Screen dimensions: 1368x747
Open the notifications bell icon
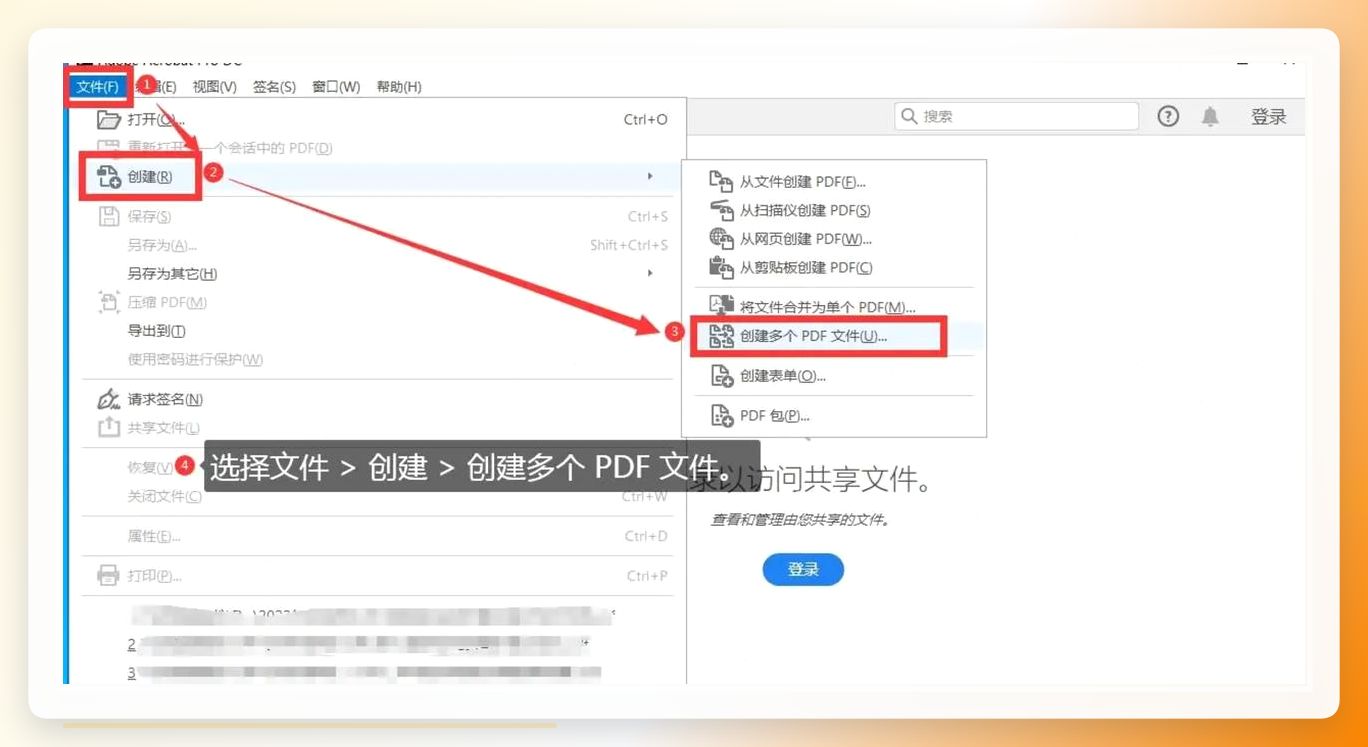pos(1210,117)
